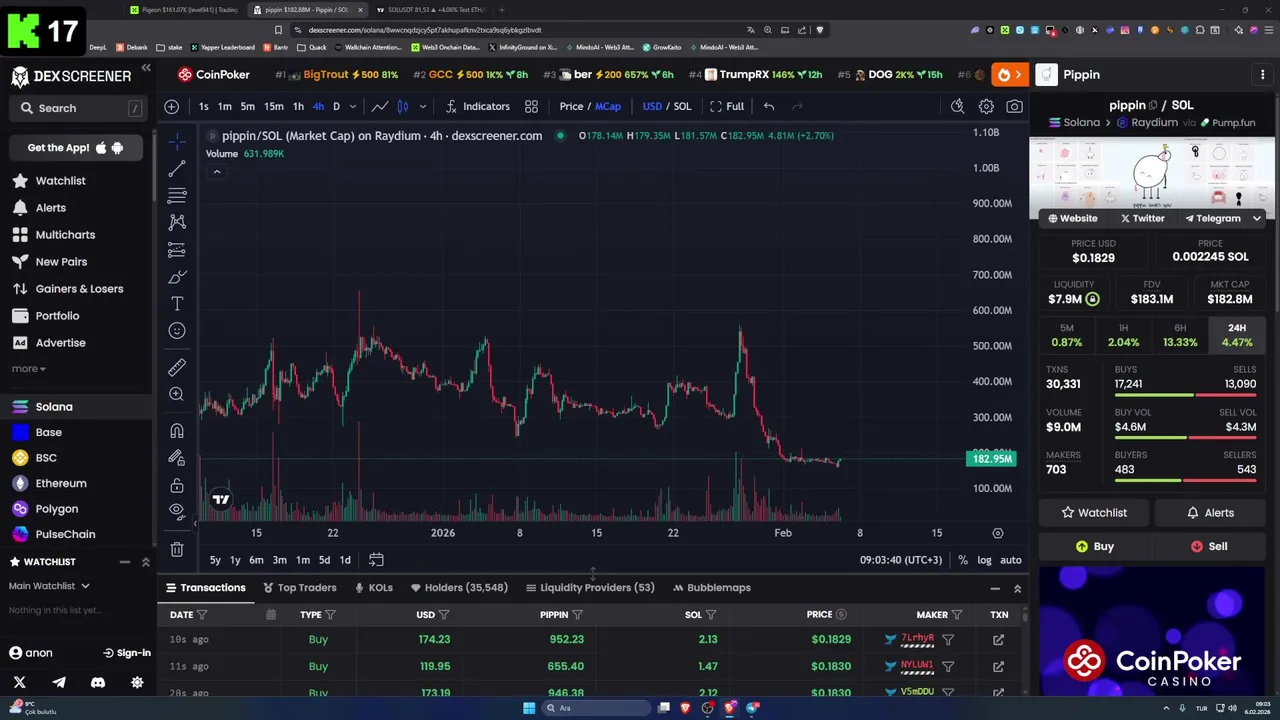Filter transactions by MAKER column

[957, 615]
